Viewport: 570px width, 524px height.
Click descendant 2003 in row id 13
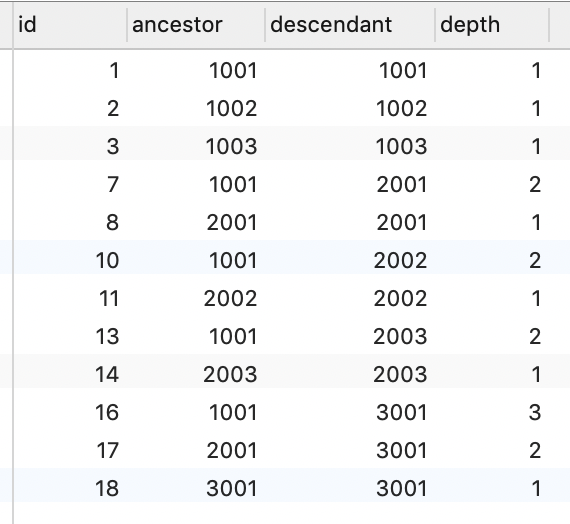click(400, 336)
